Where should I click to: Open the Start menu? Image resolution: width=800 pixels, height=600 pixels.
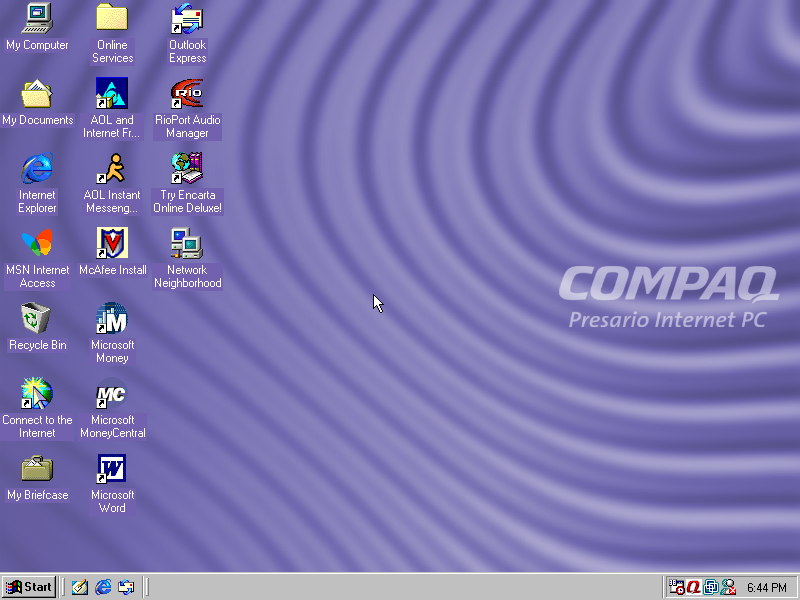click(x=29, y=587)
